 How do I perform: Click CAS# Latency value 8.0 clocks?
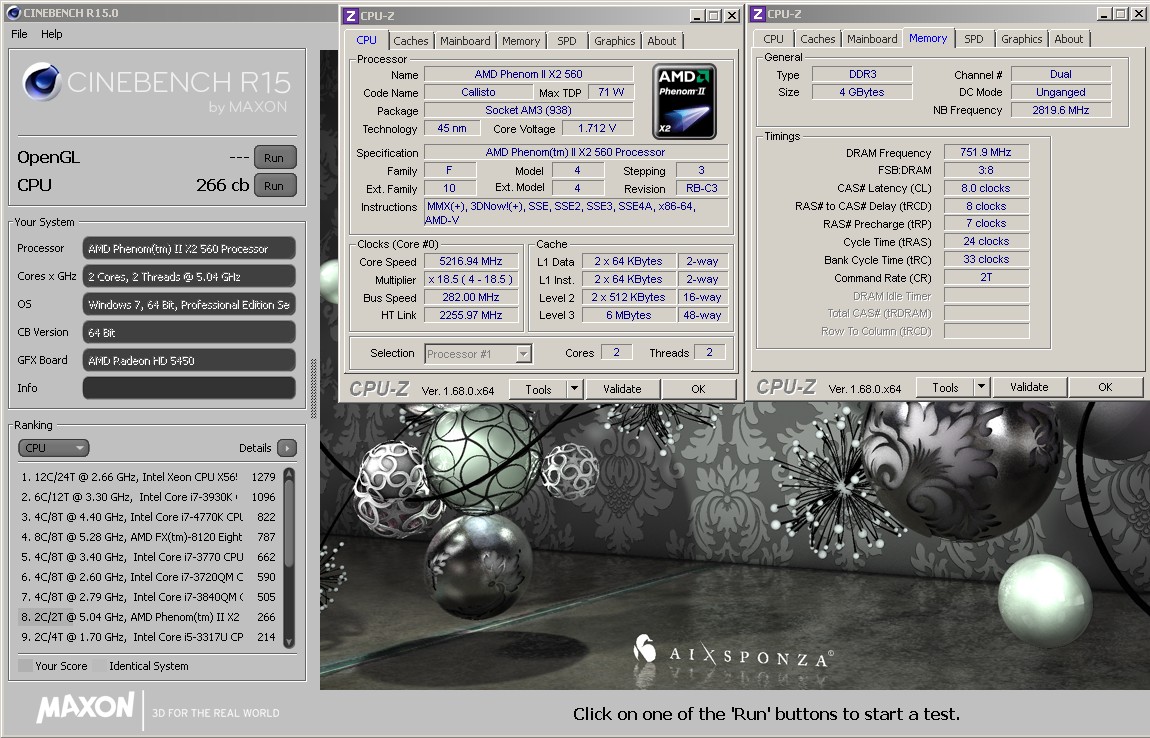[986, 189]
